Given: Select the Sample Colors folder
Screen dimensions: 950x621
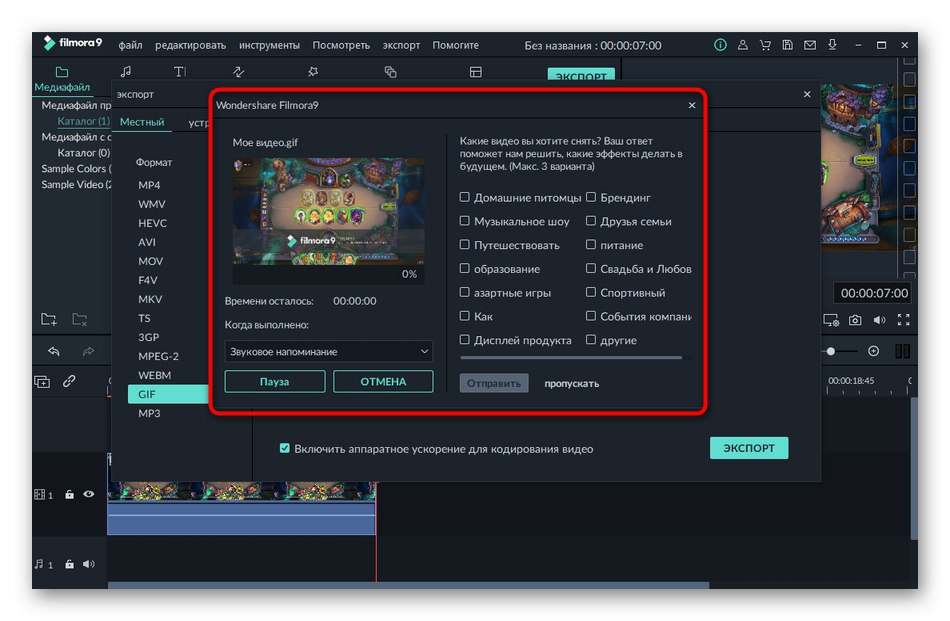Looking at the screenshot, I should [x=74, y=168].
